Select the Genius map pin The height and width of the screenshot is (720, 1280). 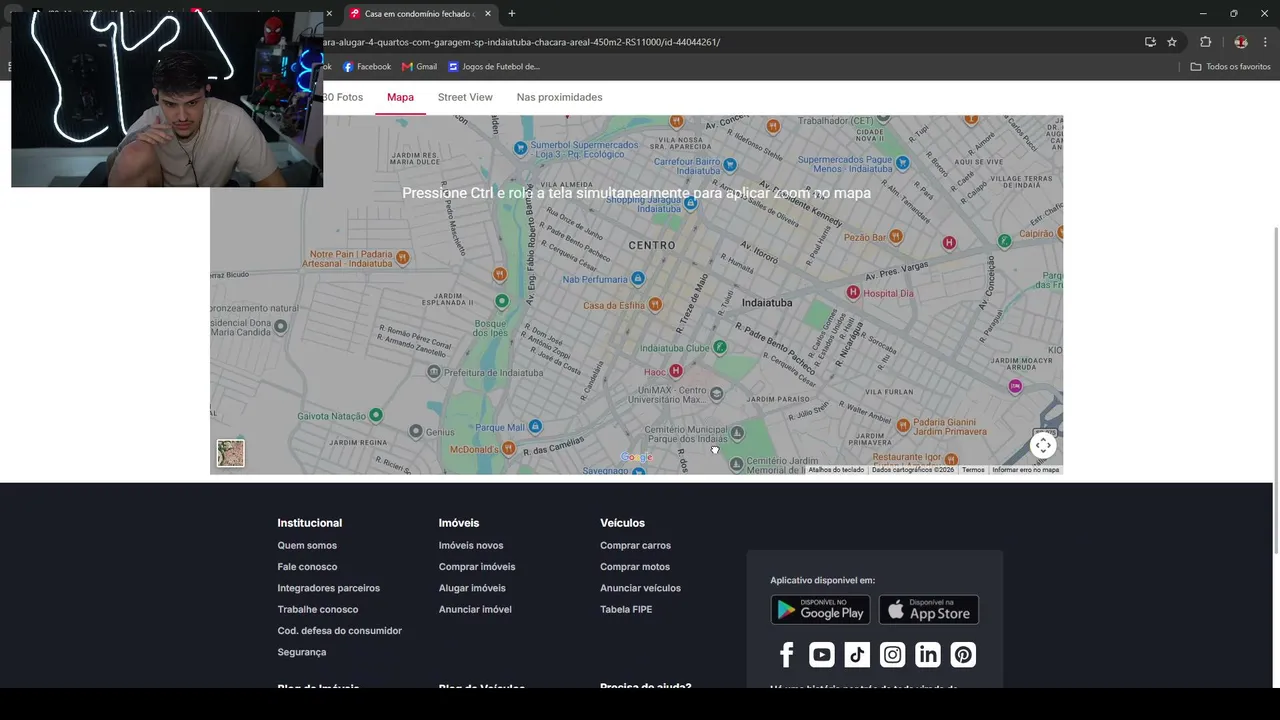(x=416, y=431)
